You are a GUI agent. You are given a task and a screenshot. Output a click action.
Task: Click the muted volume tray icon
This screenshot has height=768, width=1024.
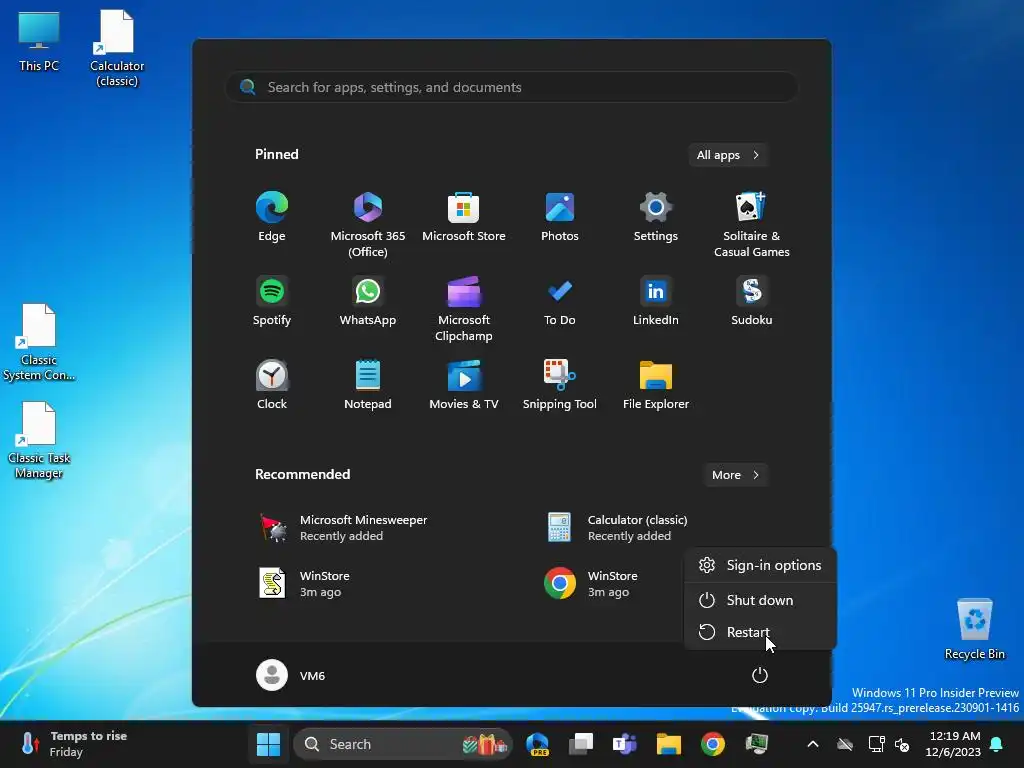click(902, 744)
